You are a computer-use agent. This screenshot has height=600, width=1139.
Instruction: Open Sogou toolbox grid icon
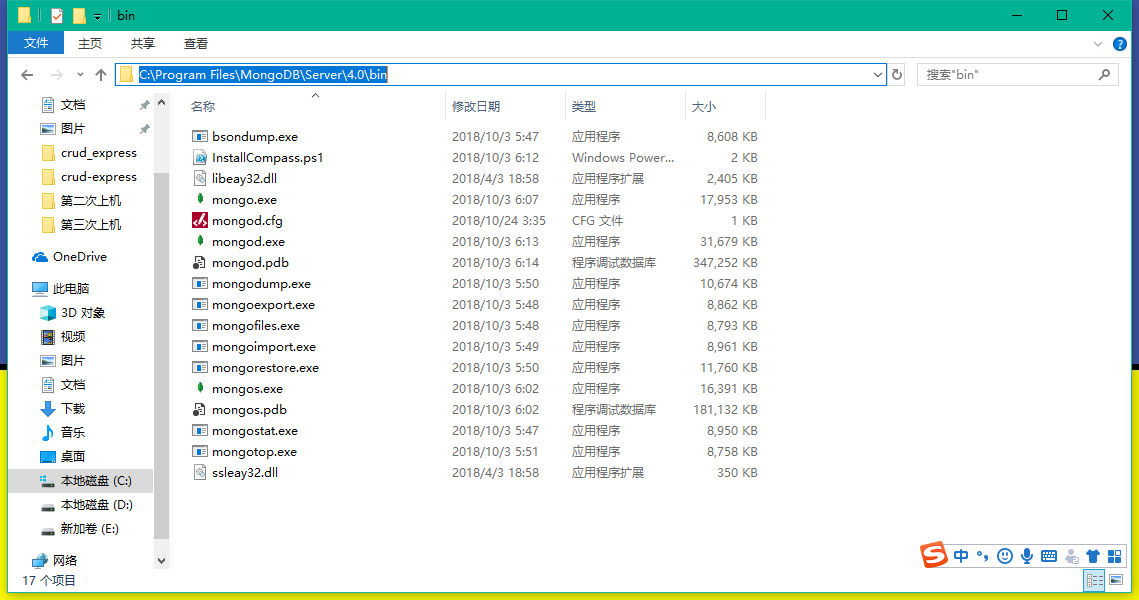1114,556
